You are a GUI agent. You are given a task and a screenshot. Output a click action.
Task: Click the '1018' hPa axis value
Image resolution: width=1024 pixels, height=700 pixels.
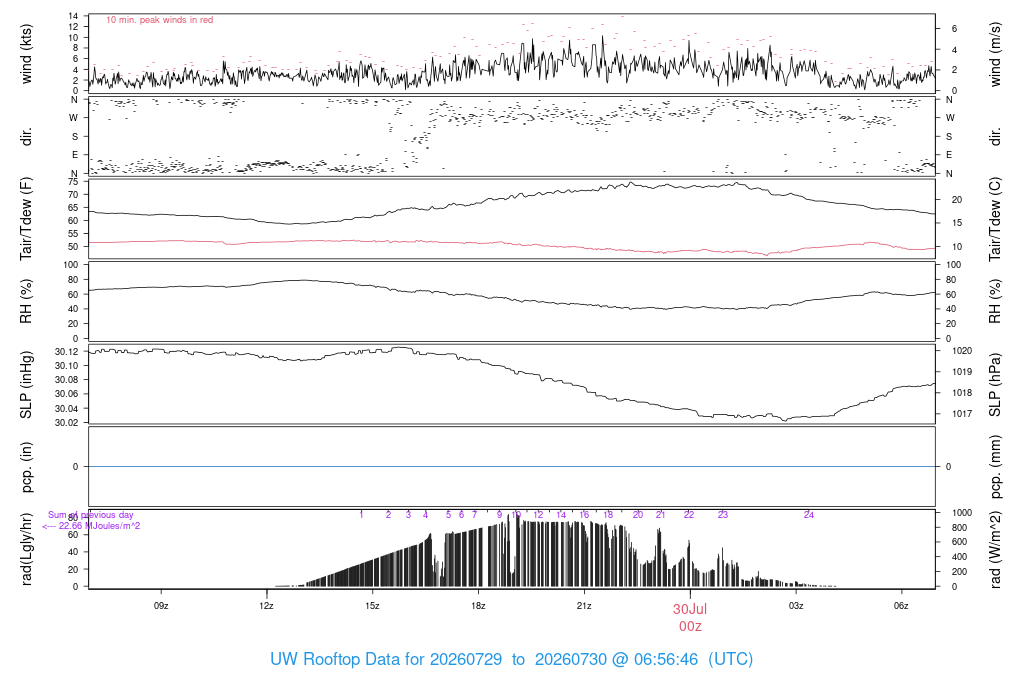coord(962,392)
